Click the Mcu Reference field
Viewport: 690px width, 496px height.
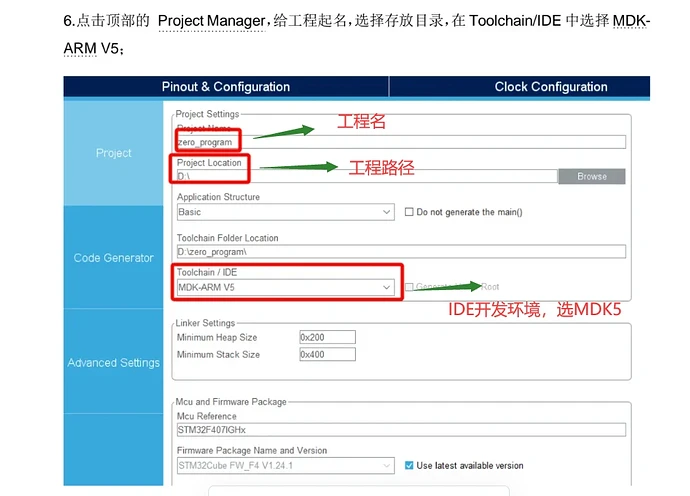click(x=400, y=430)
